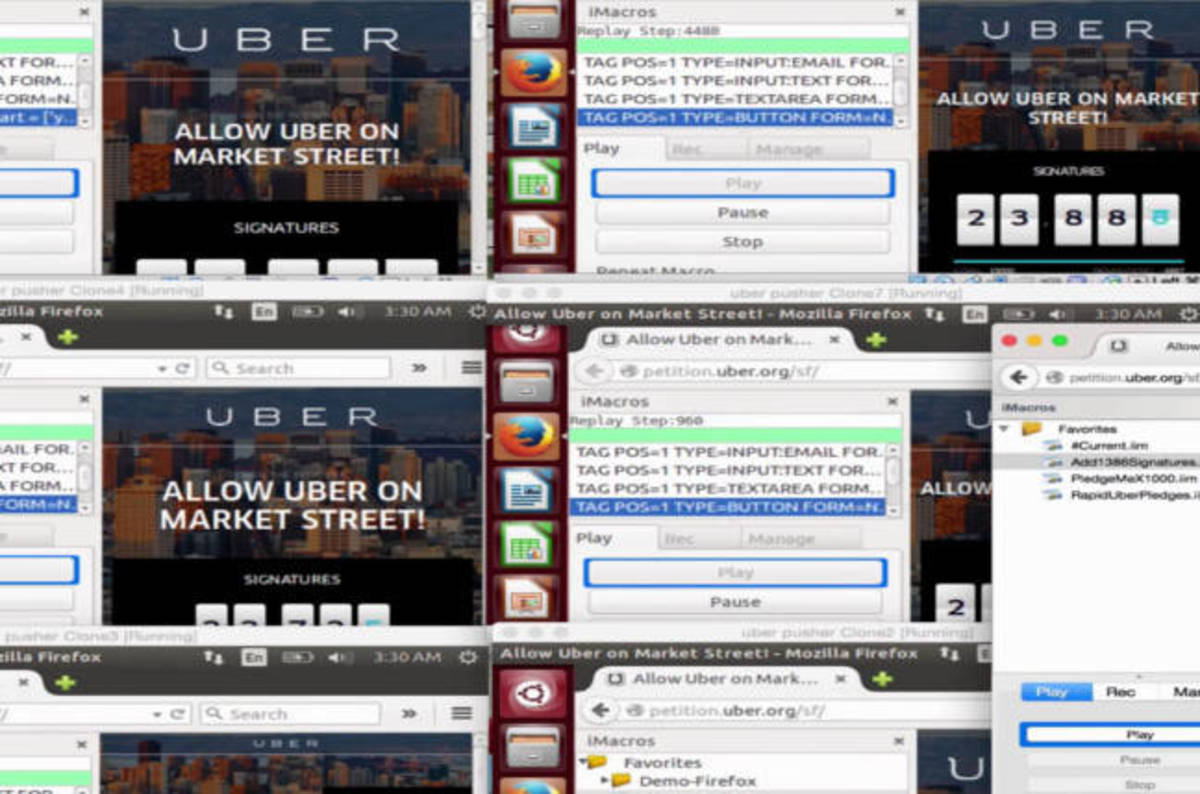This screenshot has width=1200, height=794.
Task: Switch to Rec tab in macOS iMacros panel
Action: (1120, 691)
